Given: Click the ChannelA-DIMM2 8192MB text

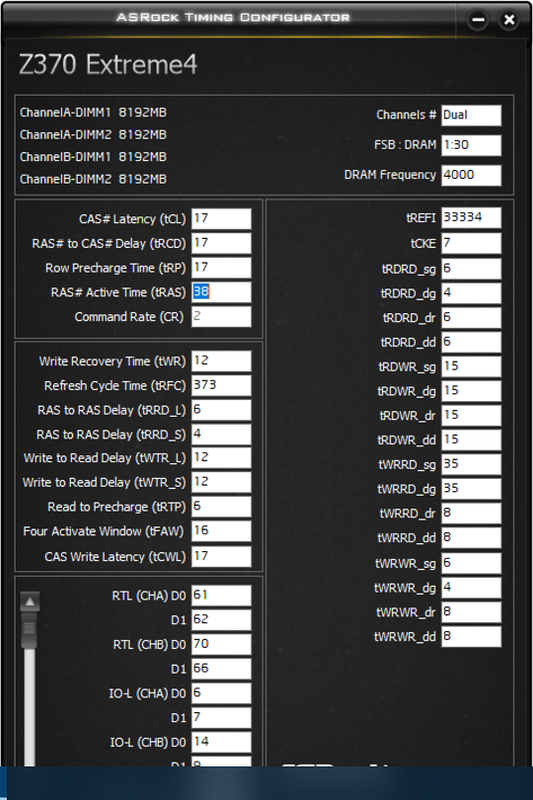Looking at the screenshot, I should (x=93, y=135).
